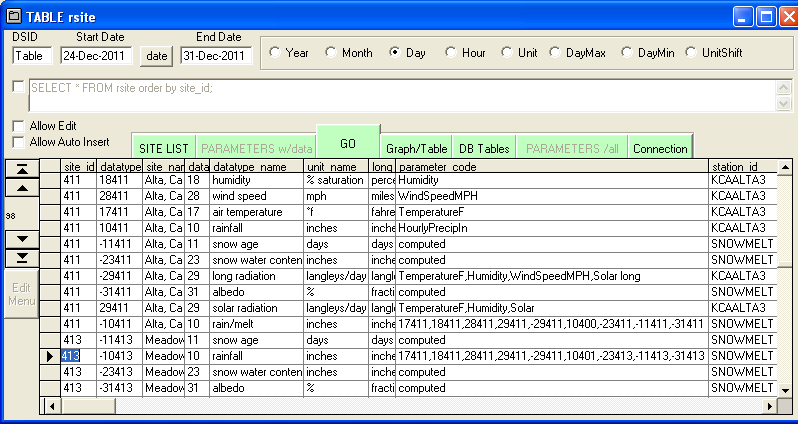
Task: Toggle the SQL query checkbox
Action: (x=19, y=87)
